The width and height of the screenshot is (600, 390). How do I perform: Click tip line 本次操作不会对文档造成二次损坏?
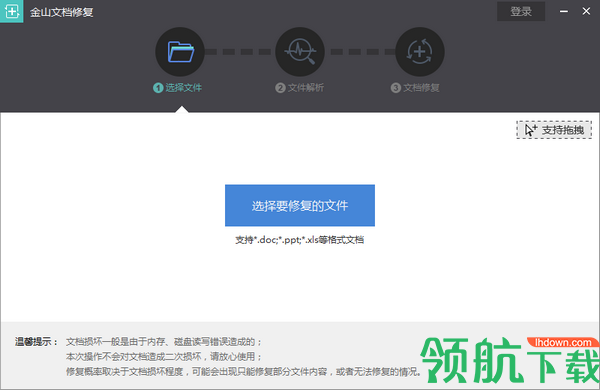[164, 357]
